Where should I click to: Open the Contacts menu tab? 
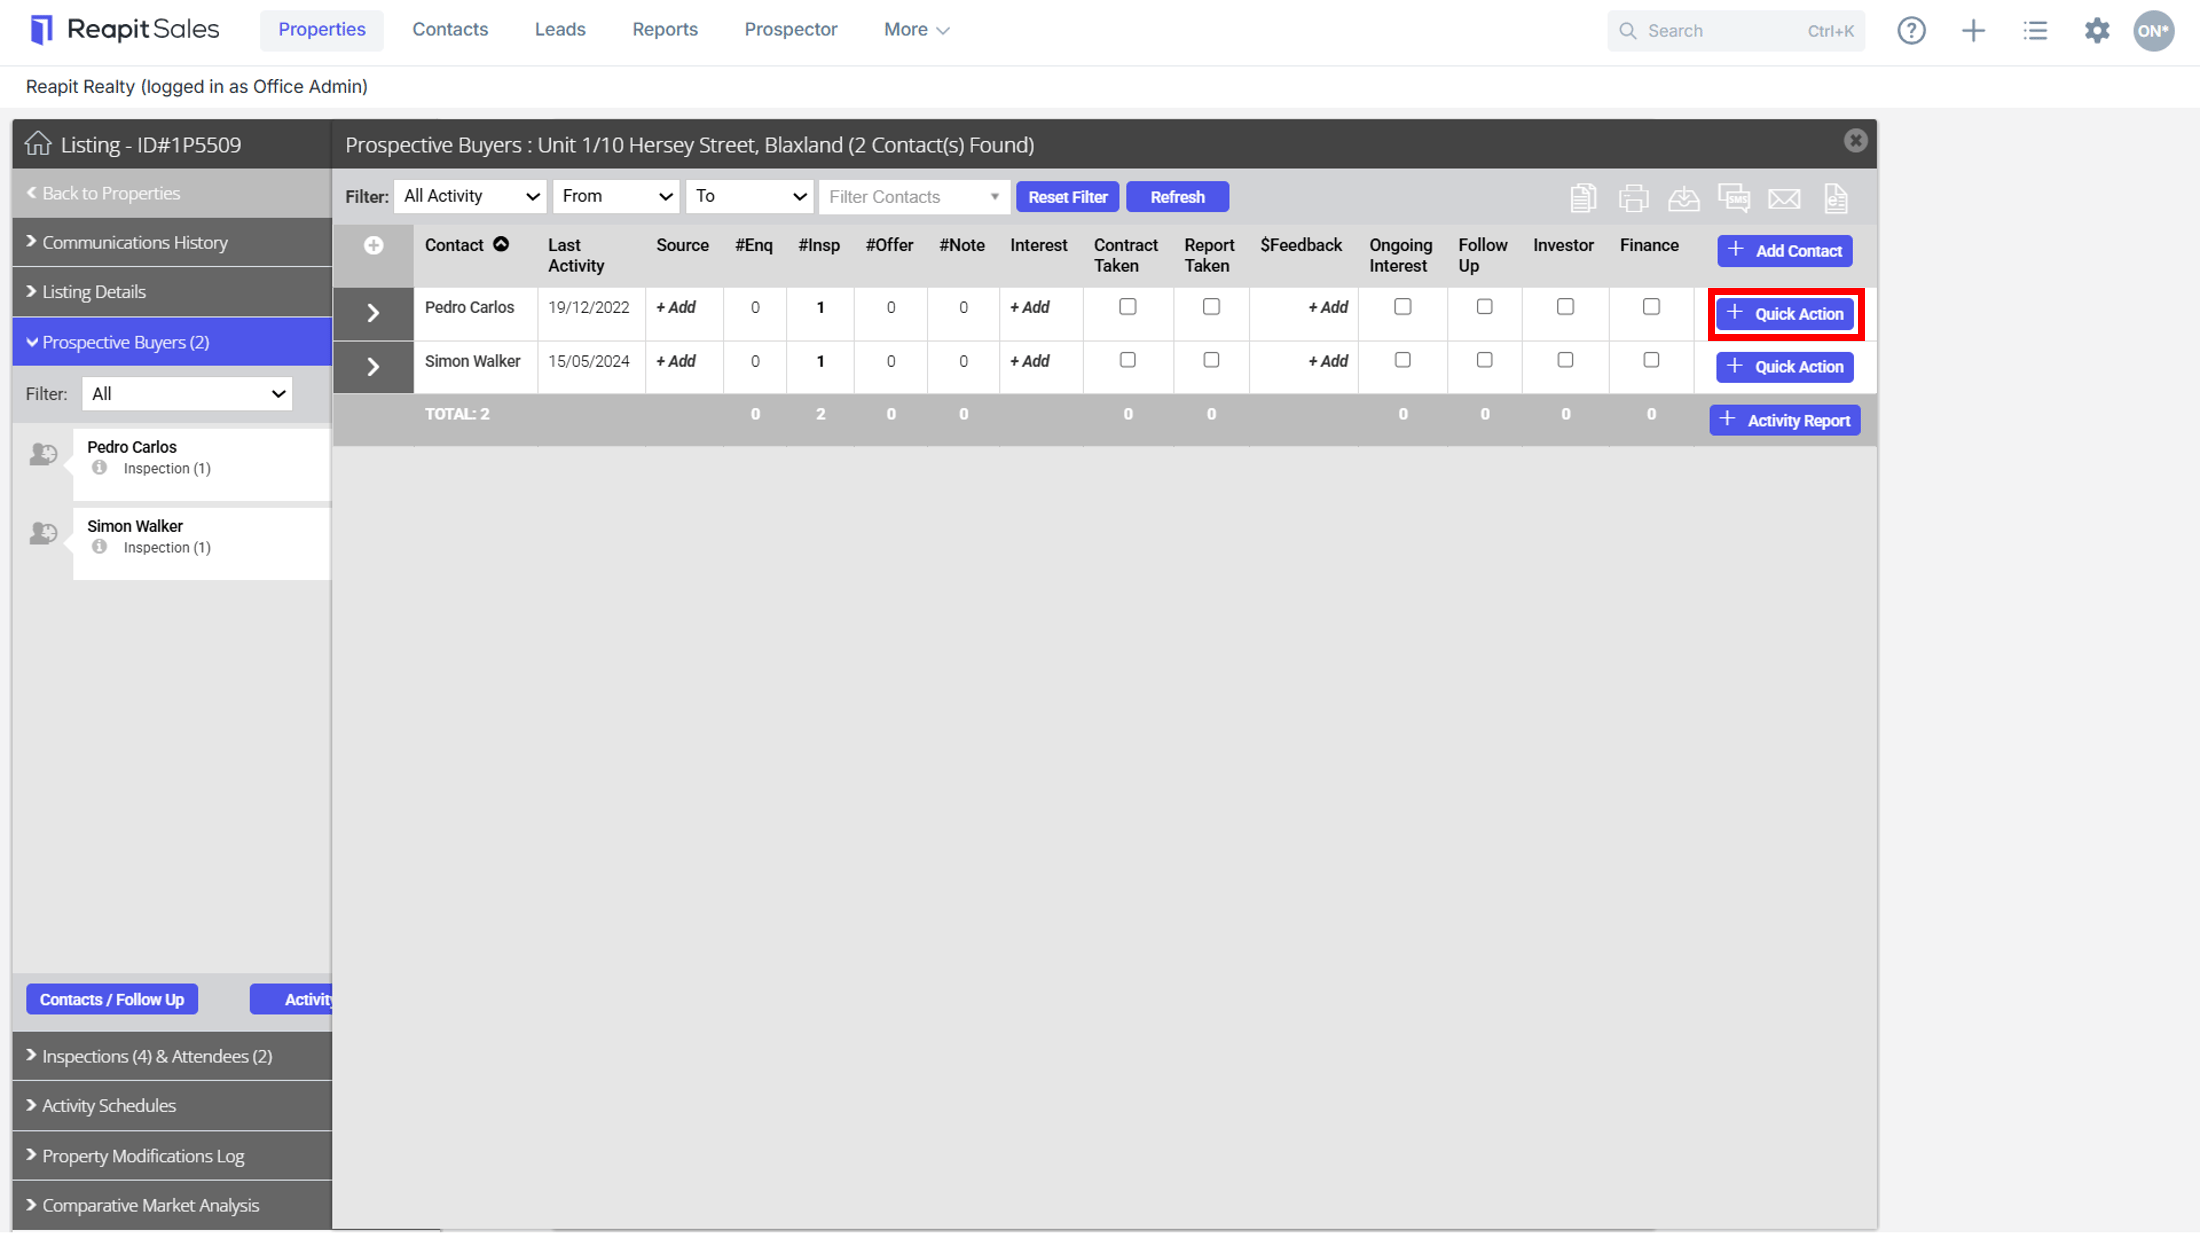pos(450,30)
